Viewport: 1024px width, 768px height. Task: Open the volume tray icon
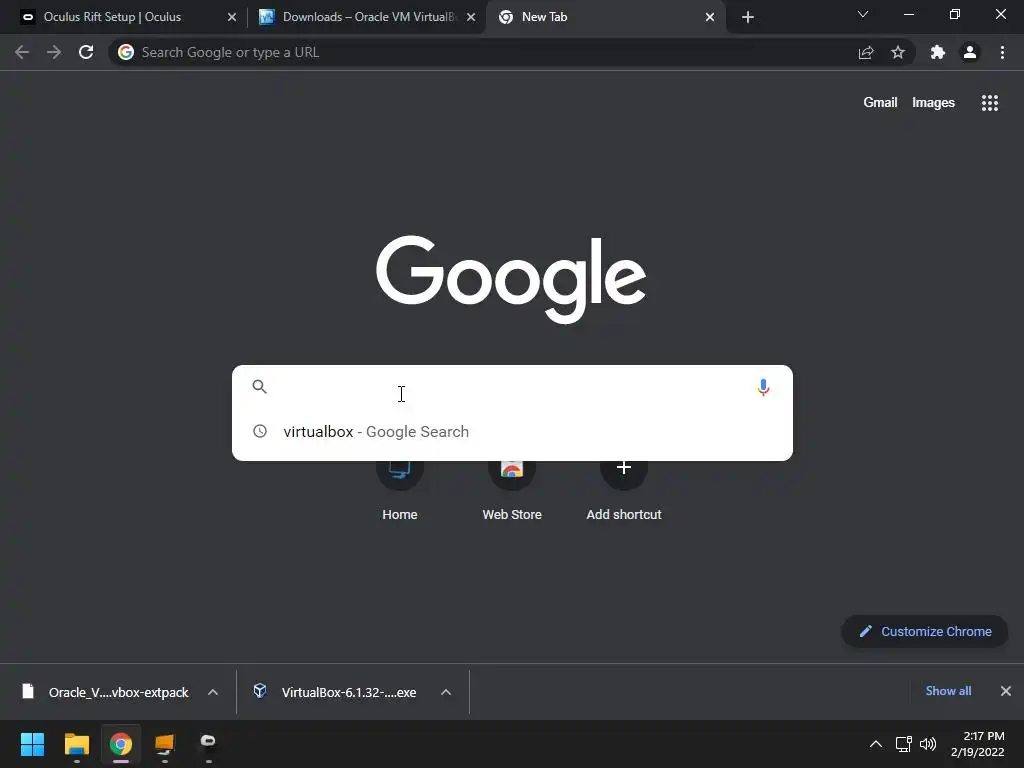pos(928,744)
